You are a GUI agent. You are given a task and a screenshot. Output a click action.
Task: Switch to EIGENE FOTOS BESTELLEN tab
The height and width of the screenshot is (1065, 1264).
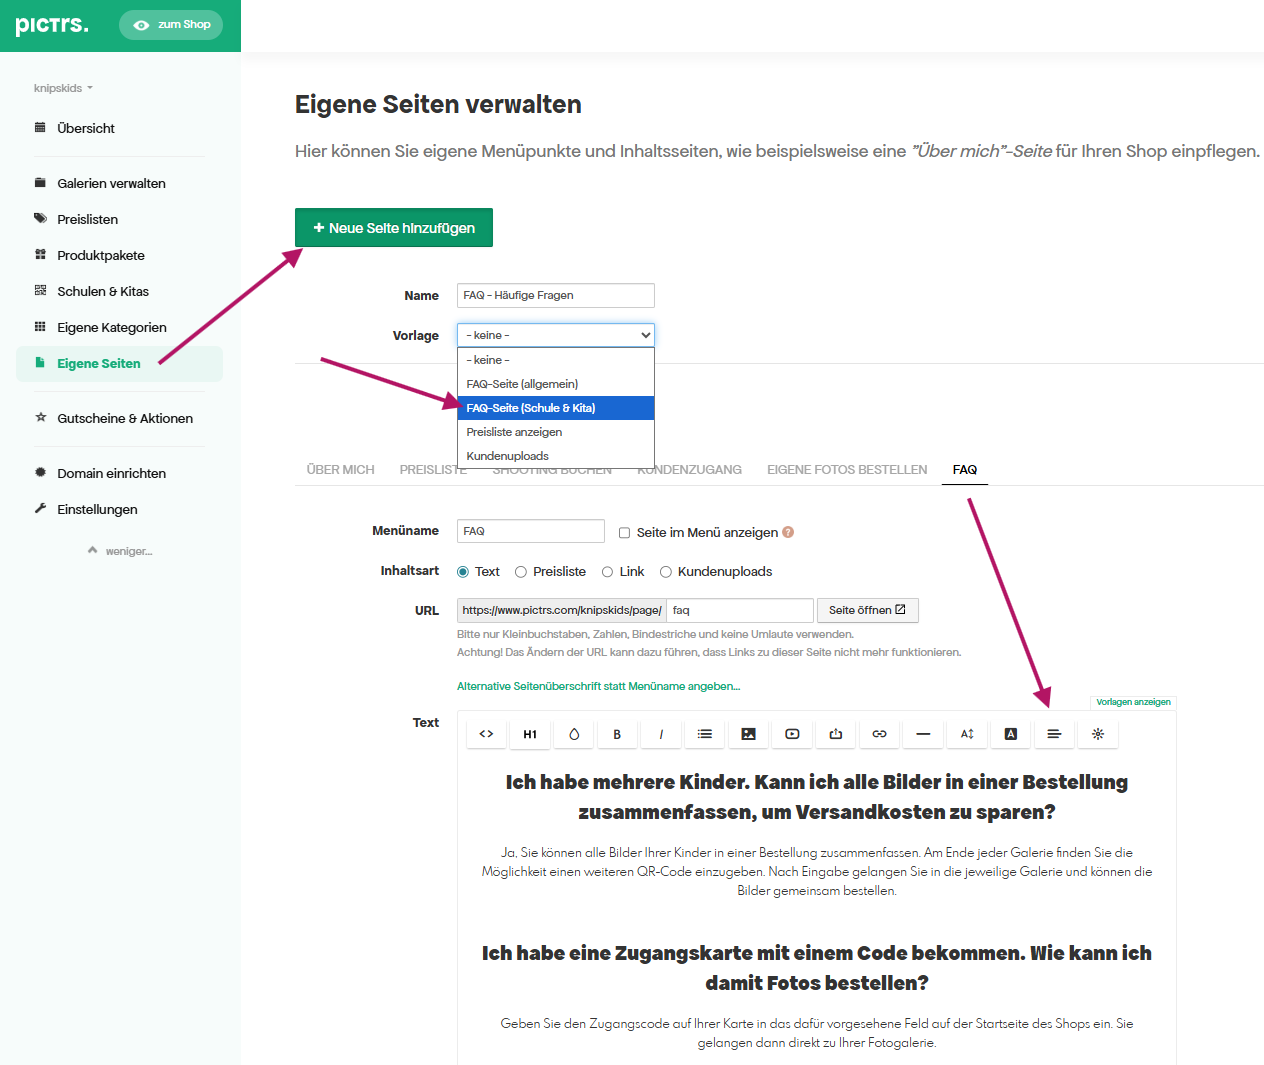(847, 469)
